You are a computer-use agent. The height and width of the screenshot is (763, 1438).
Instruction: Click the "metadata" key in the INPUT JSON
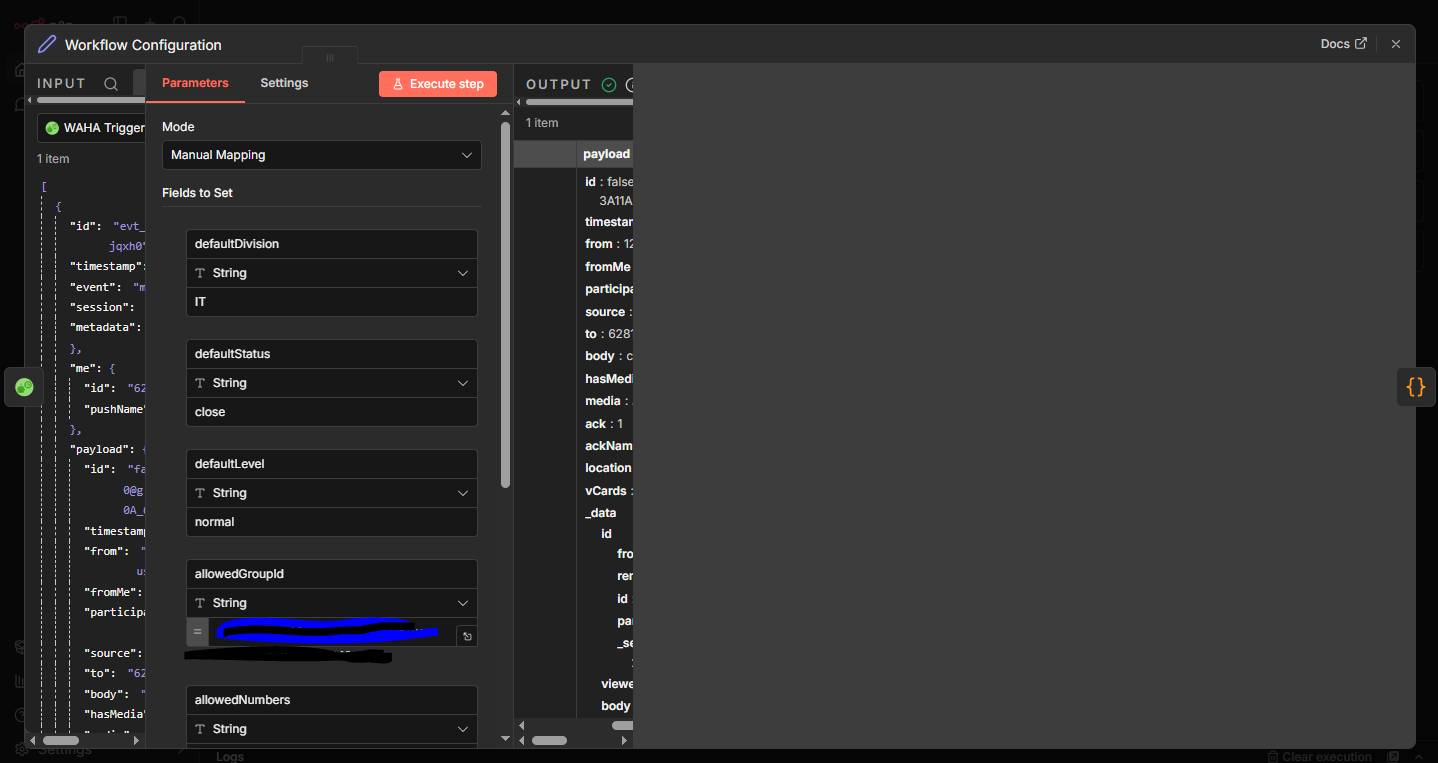coord(101,327)
